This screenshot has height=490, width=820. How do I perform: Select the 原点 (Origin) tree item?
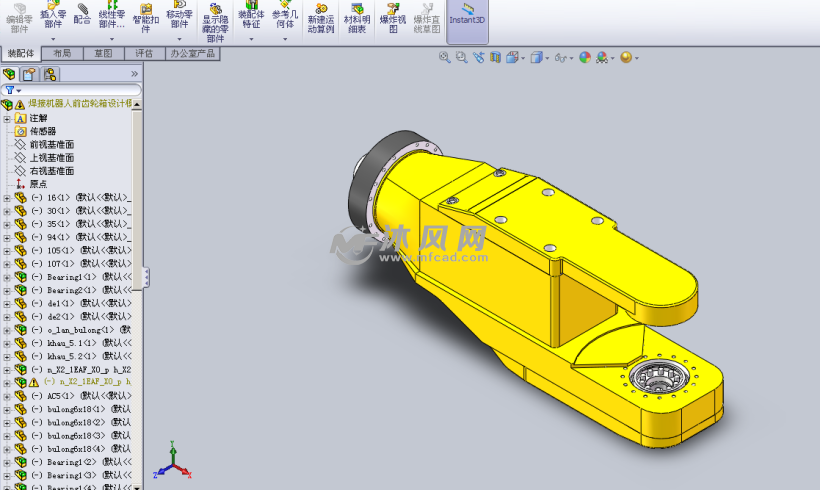tap(38, 184)
